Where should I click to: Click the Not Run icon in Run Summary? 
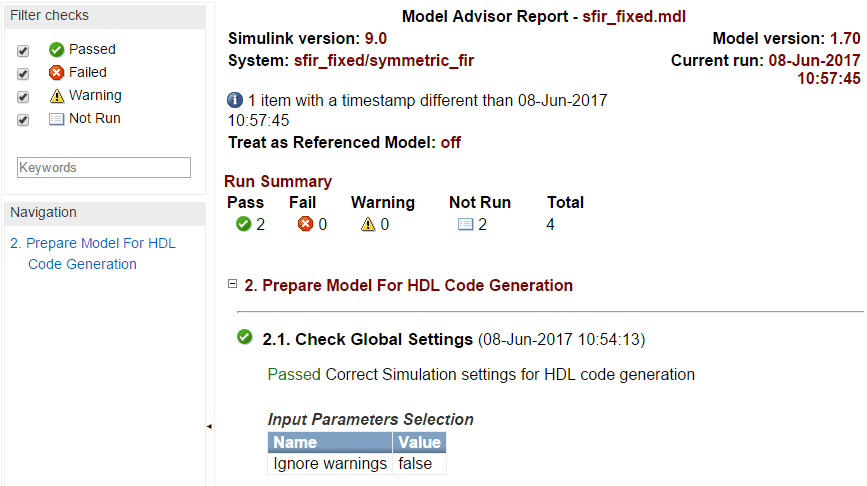(x=465, y=224)
